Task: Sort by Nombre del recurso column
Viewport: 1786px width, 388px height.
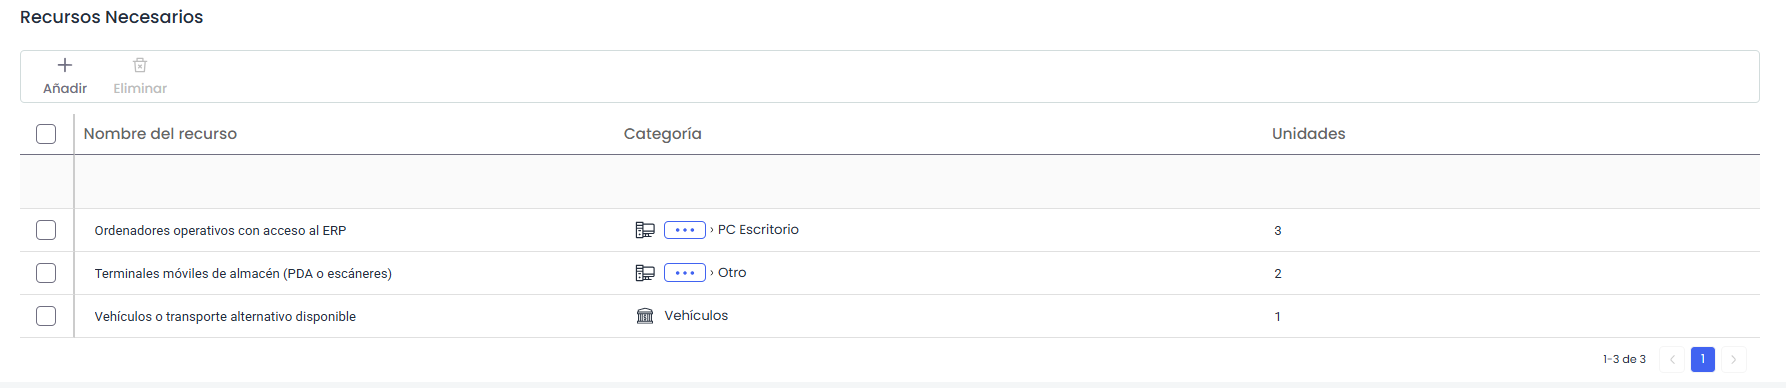Action: (160, 134)
